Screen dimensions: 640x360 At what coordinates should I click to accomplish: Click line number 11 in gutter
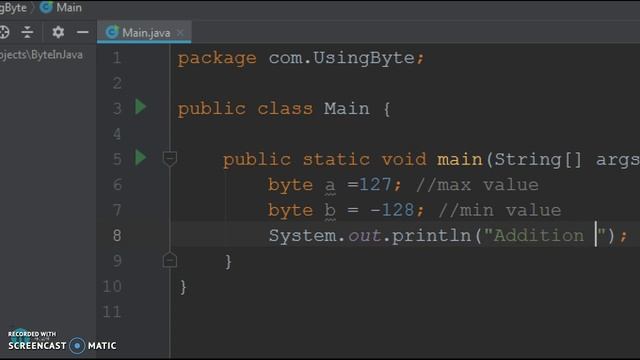112,312
